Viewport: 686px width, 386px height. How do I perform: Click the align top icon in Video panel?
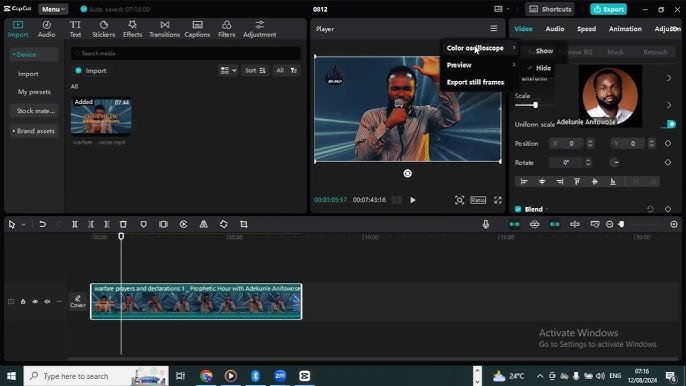577,182
